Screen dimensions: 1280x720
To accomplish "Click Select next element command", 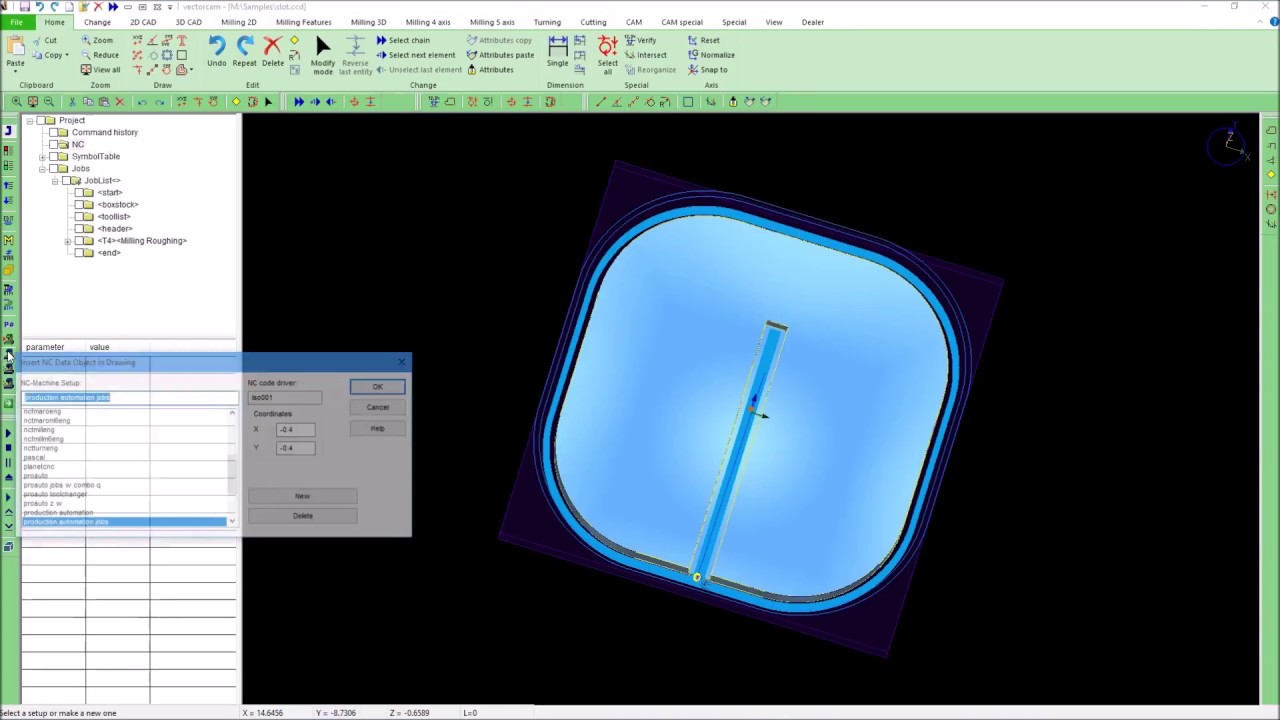I will (x=415, y=55).
